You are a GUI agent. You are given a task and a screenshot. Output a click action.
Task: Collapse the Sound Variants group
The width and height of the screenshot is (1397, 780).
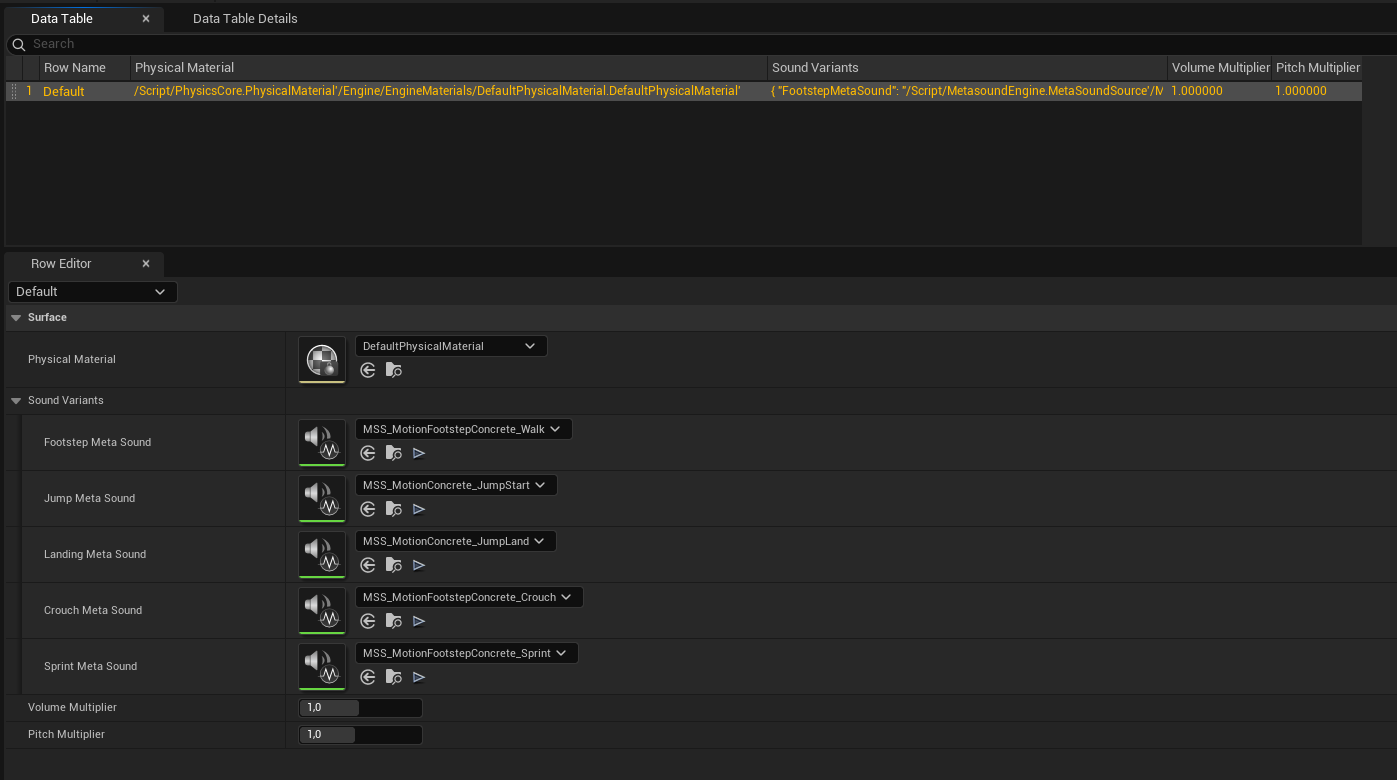tap(16, 401)
